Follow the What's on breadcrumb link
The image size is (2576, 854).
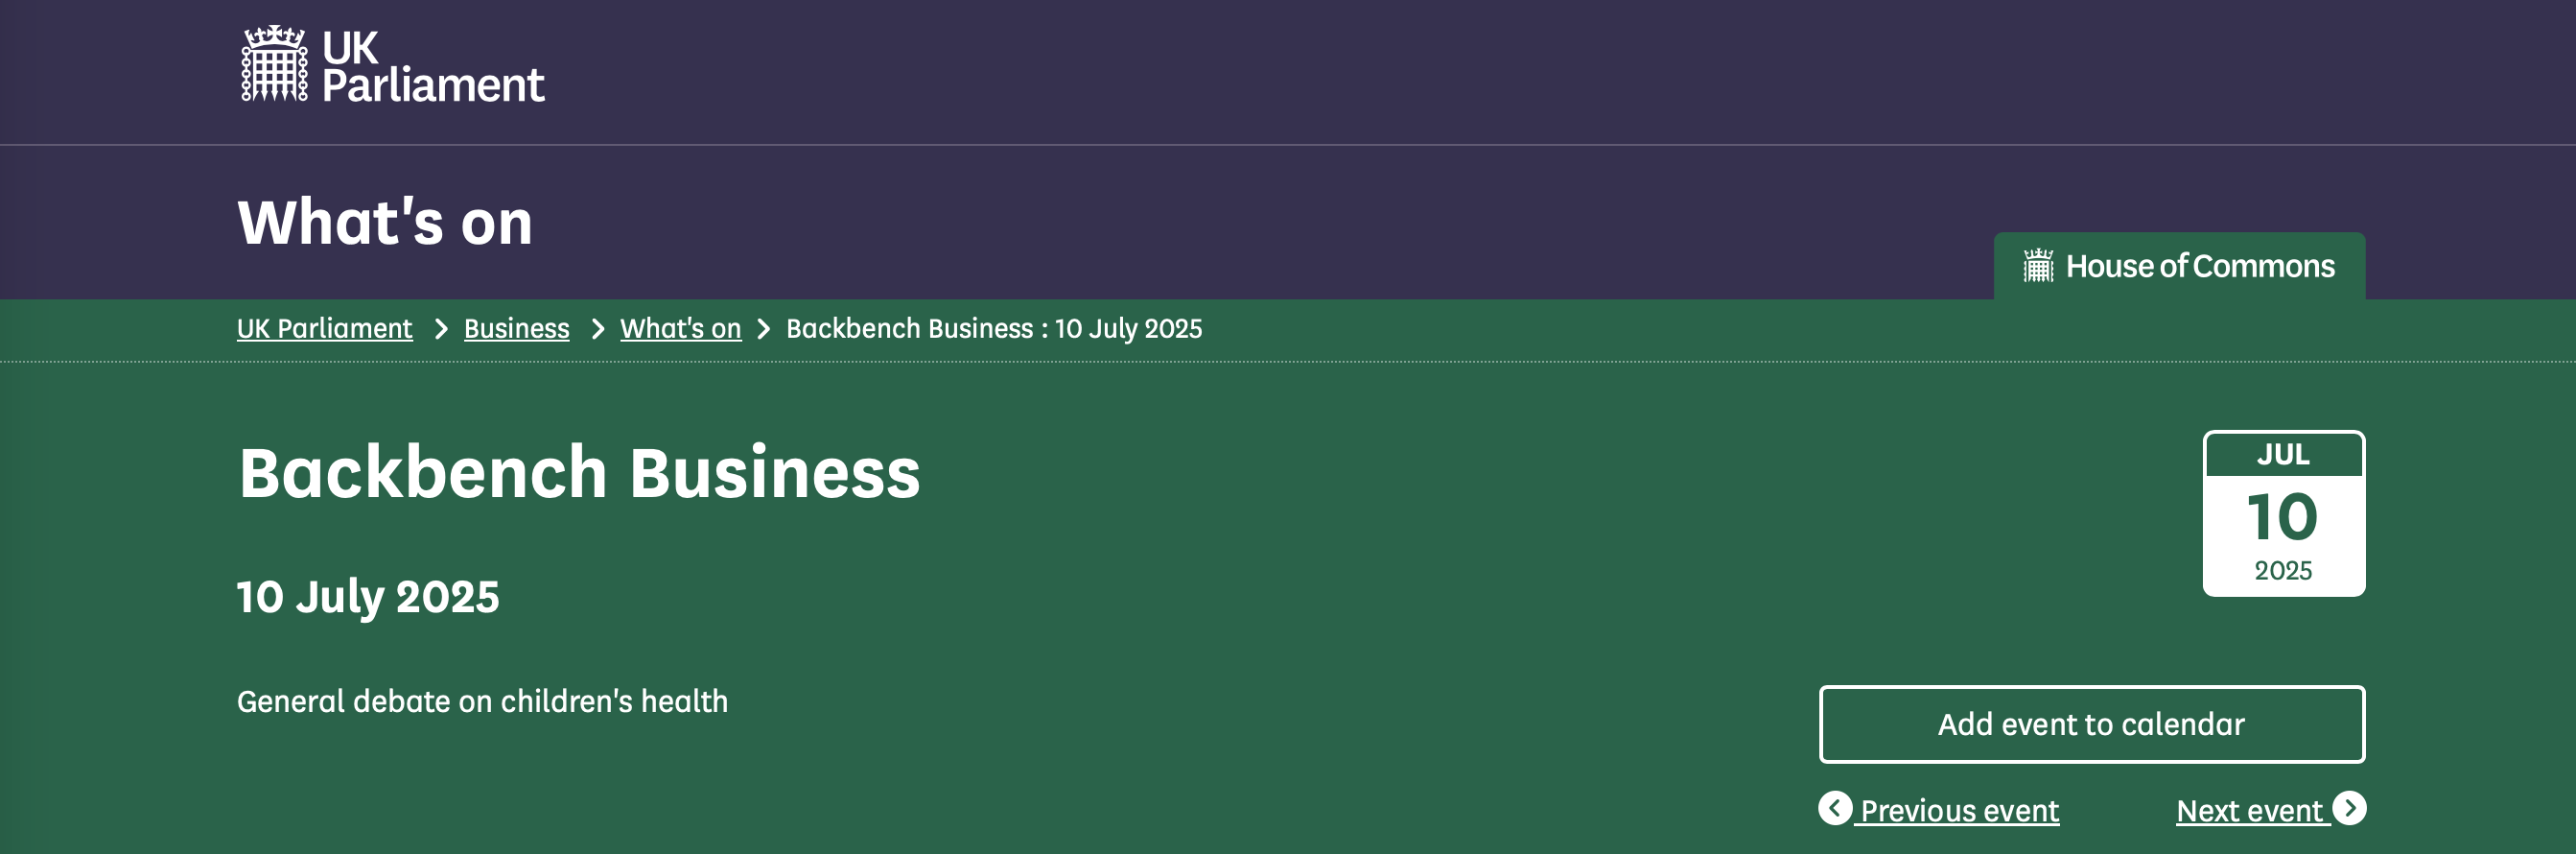(680, 328)
